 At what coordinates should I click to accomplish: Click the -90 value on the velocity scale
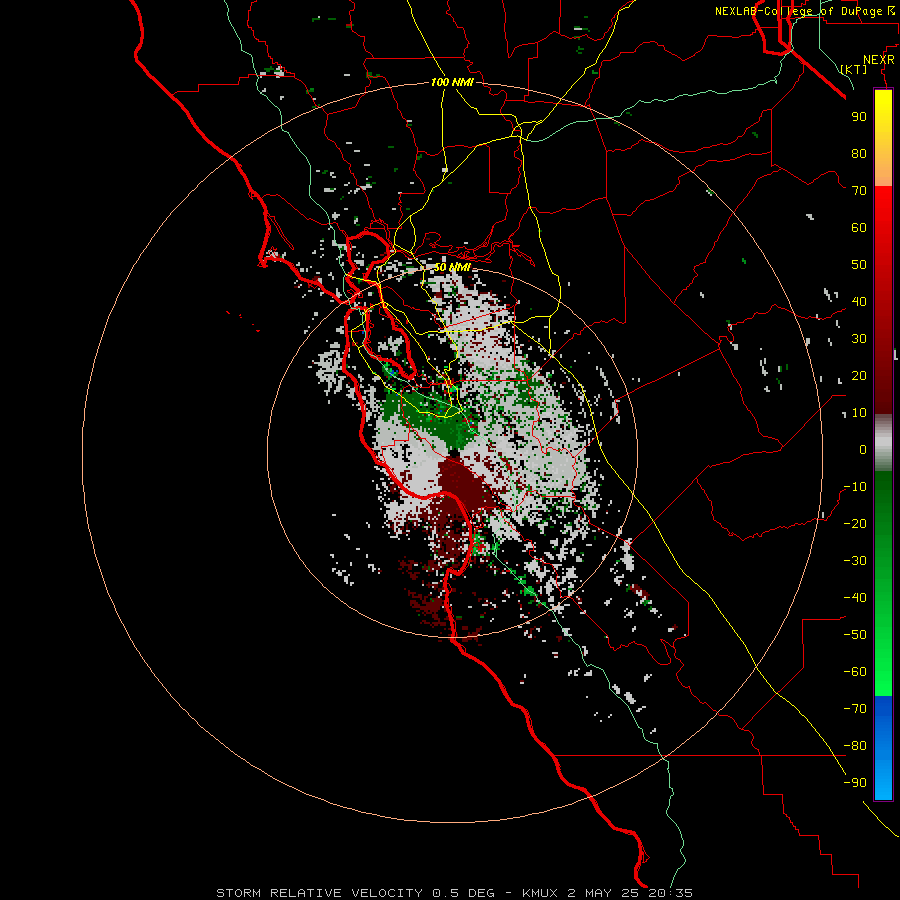(855, 783)
